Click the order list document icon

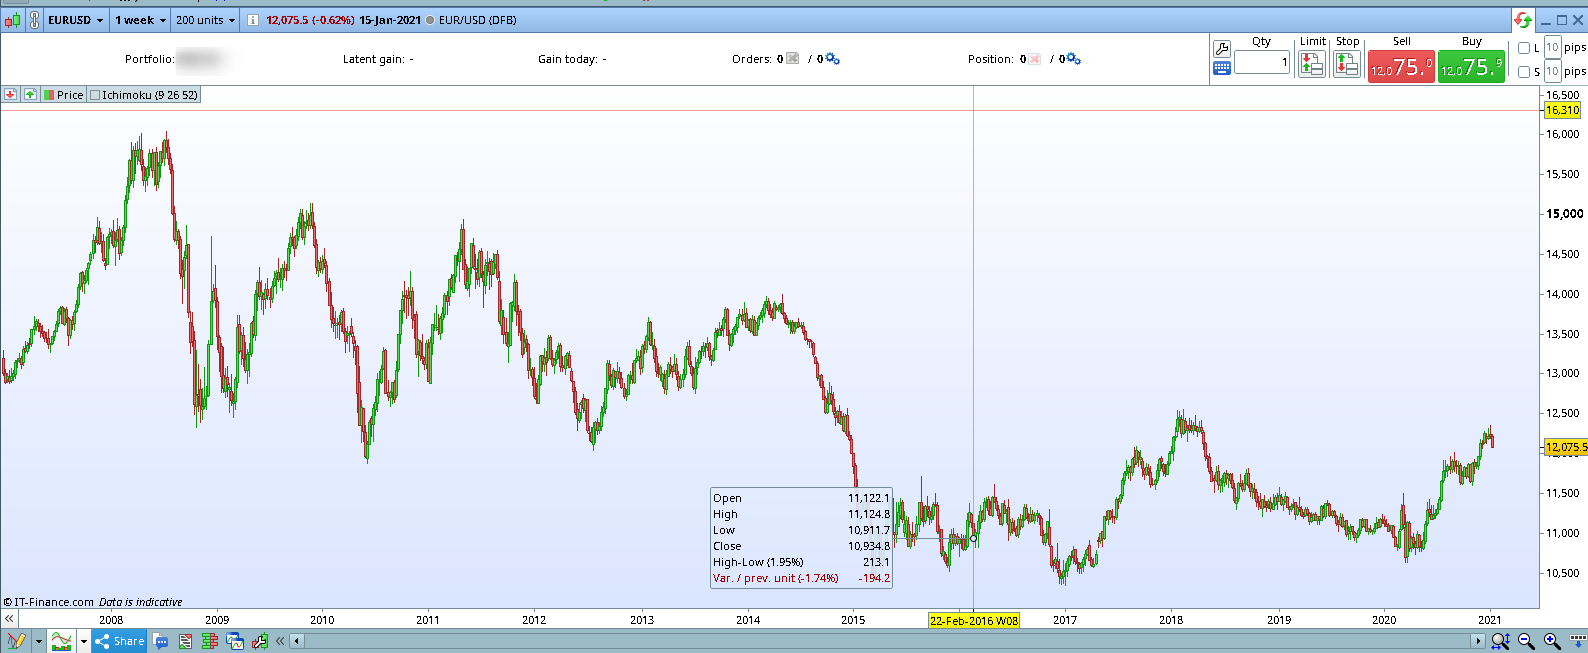click(185, 641)
